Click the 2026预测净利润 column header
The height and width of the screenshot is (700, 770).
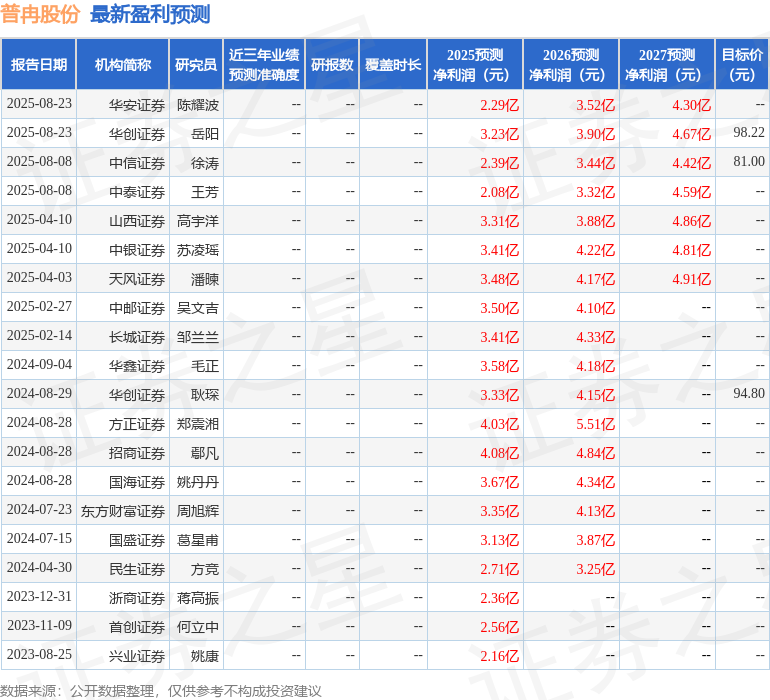click(x=571, y=64)
